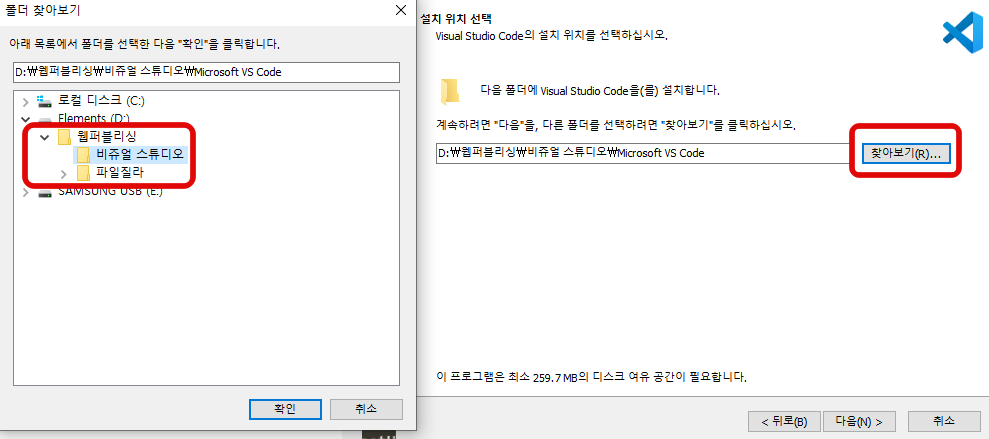Collapse the Elements (D:) drive arrow
This screenshot has height=439, width=989.
click(x=25, y=119)
